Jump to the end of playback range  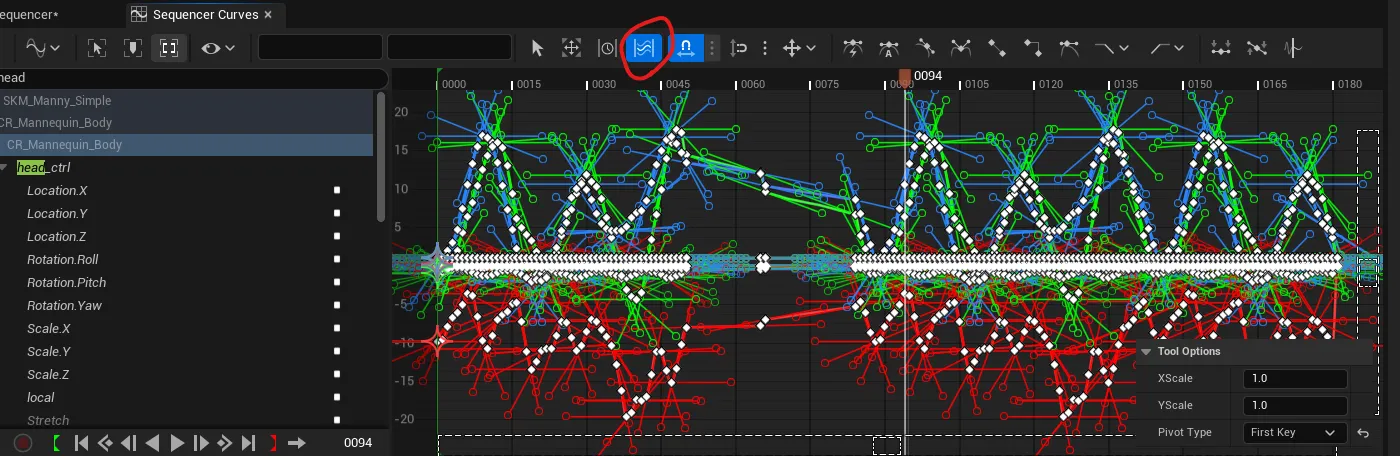click(x=249, y=443)
